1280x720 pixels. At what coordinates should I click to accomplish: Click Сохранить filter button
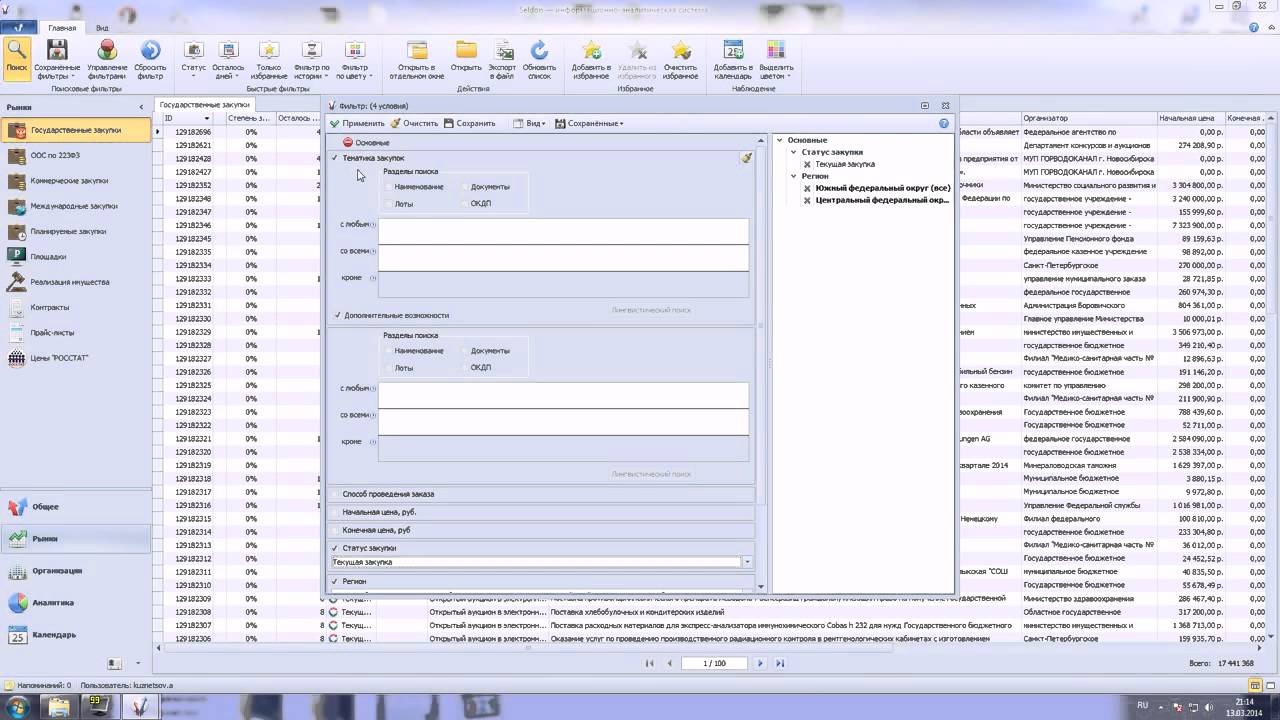click(470, 123)
